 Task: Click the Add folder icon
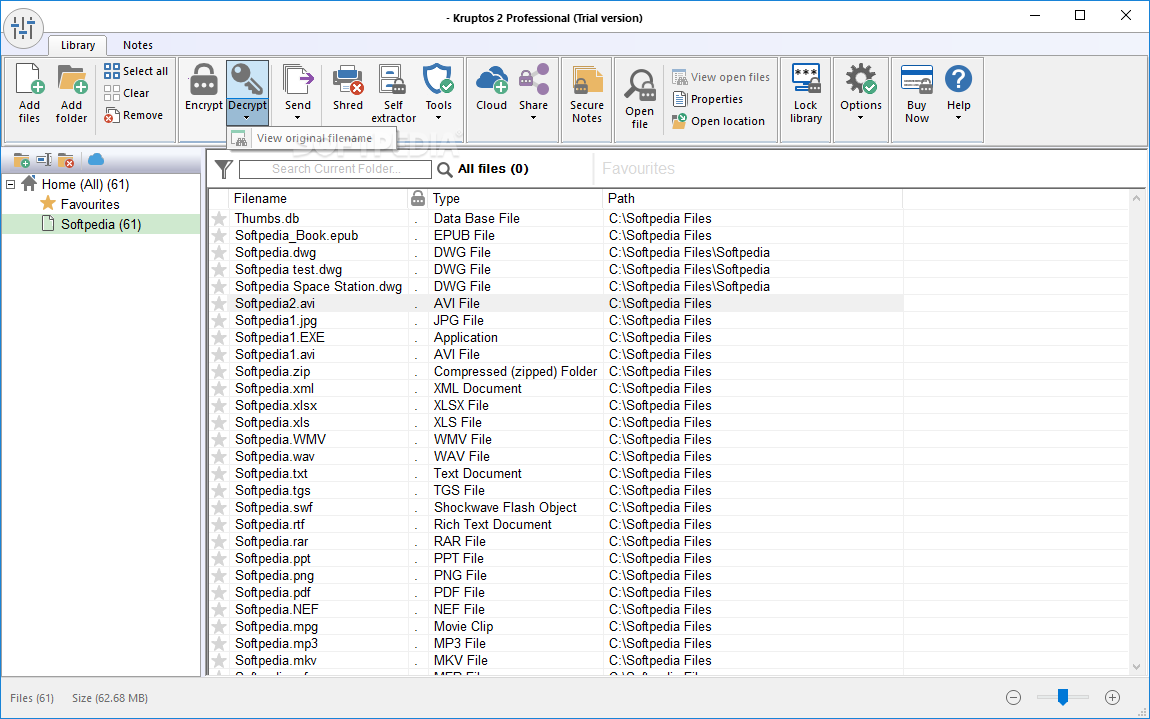point(72,79)
